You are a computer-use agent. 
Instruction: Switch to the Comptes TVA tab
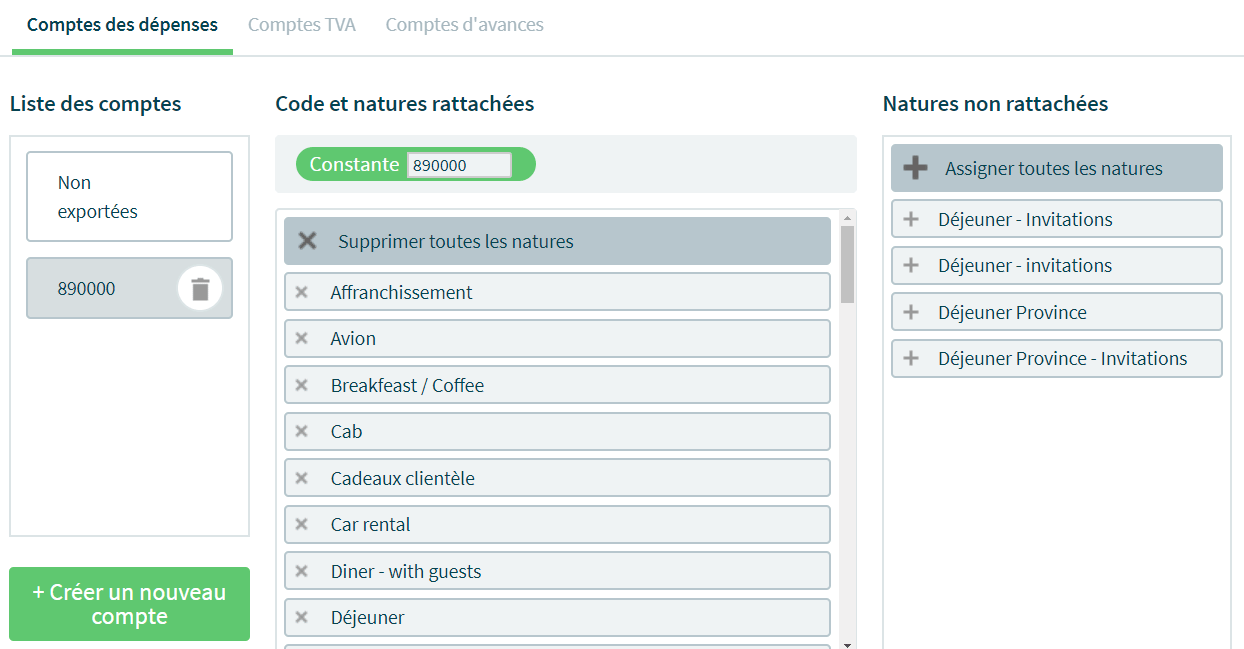[x=302, y=25]
